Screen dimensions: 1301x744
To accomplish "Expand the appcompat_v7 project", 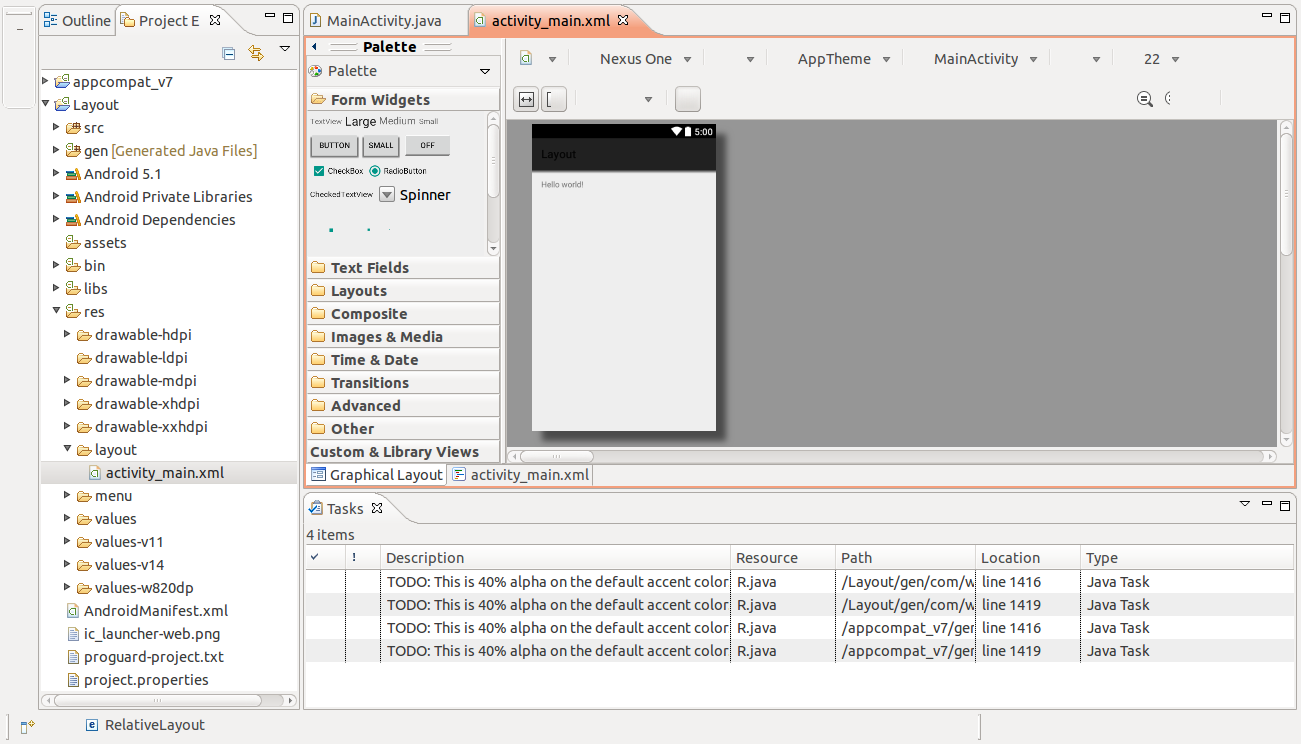I will [46, 82].
